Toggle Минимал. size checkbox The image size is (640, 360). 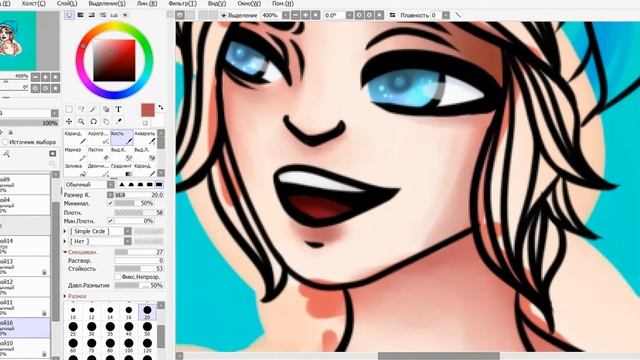(x=110, y=203)
